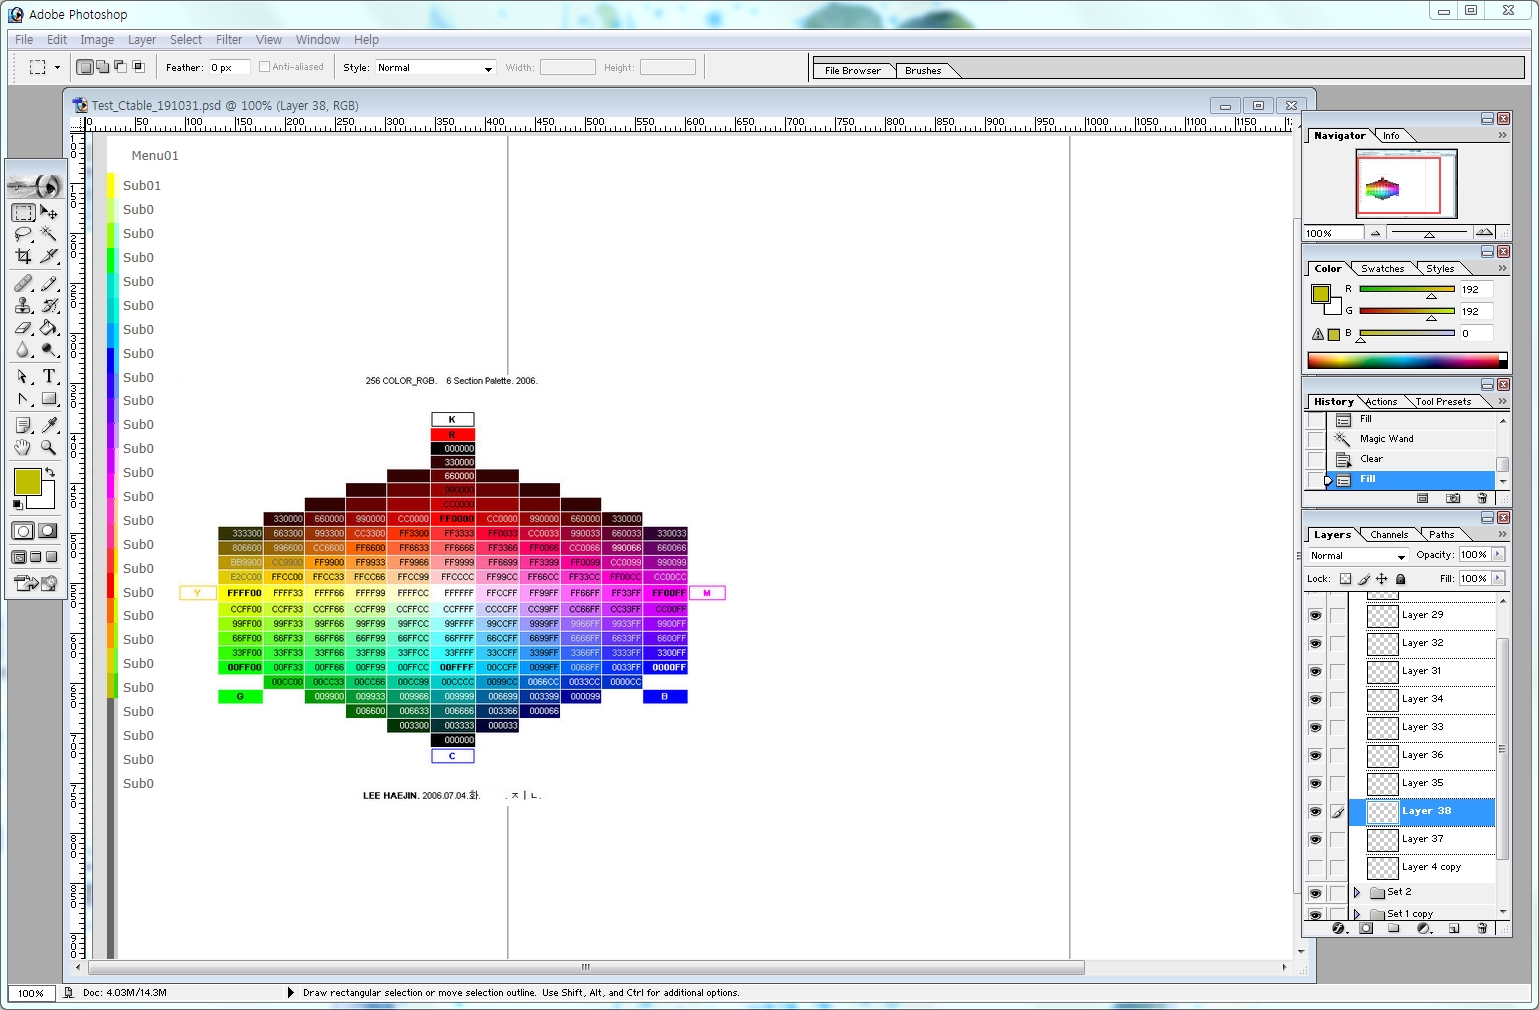Click the Navigator zoom in button
1539x1010 pixels.
[x=1485, y=232]
